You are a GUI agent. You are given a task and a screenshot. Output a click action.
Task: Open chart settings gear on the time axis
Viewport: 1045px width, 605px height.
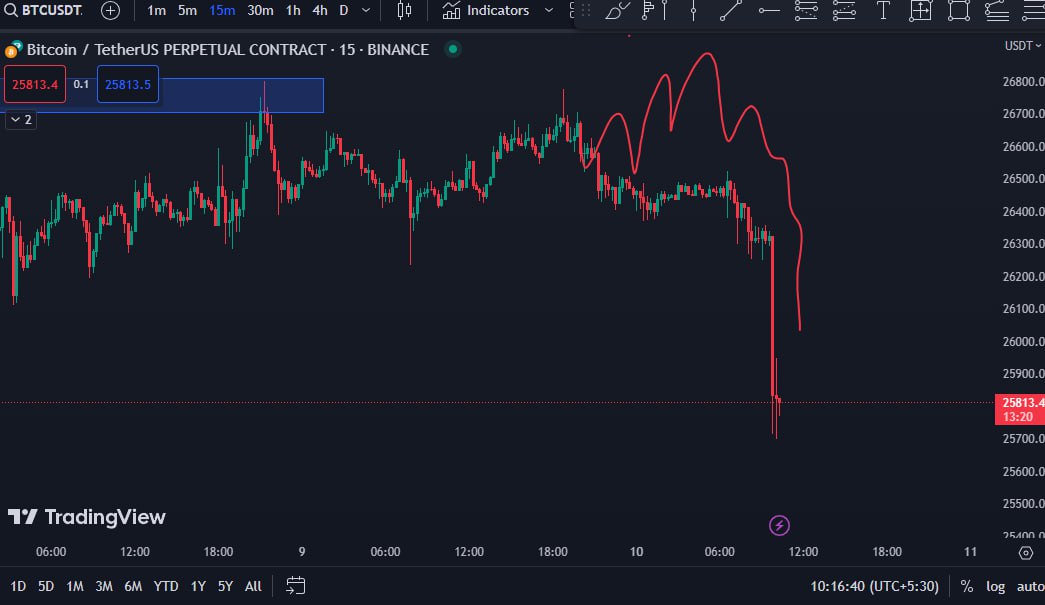pos(1026,552)
